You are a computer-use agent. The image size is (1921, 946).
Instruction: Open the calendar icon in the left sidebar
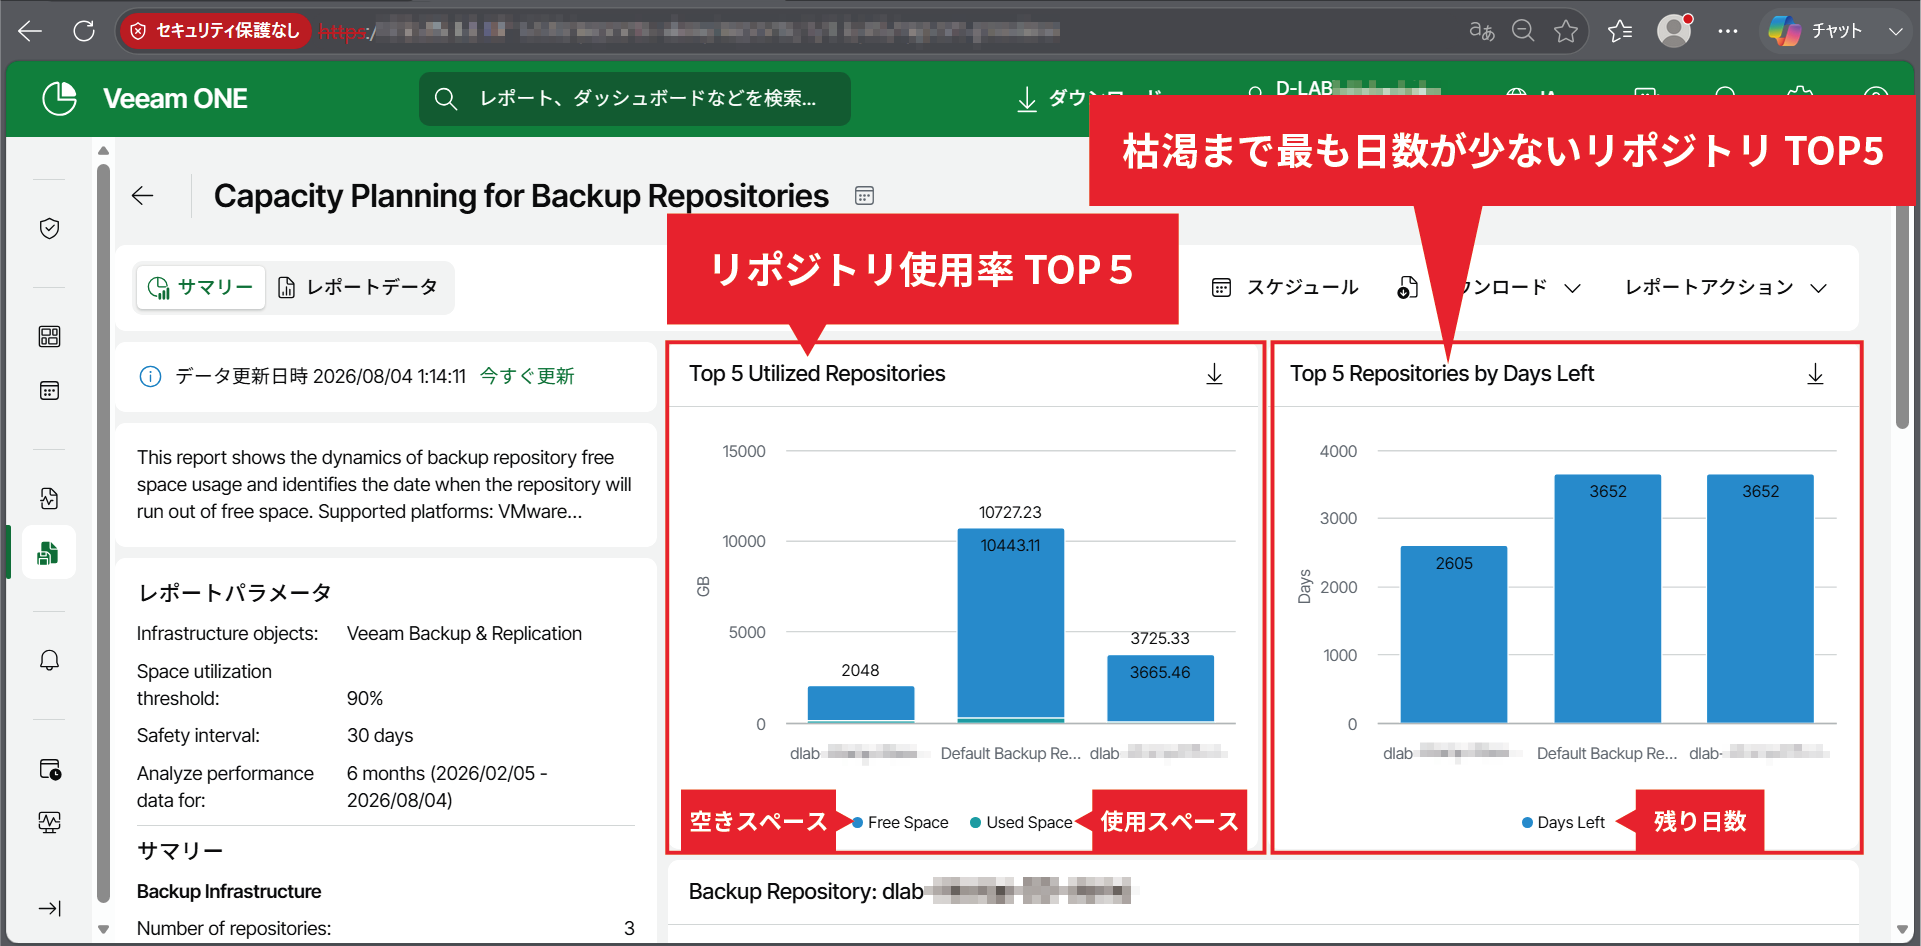tap(49, 390)
